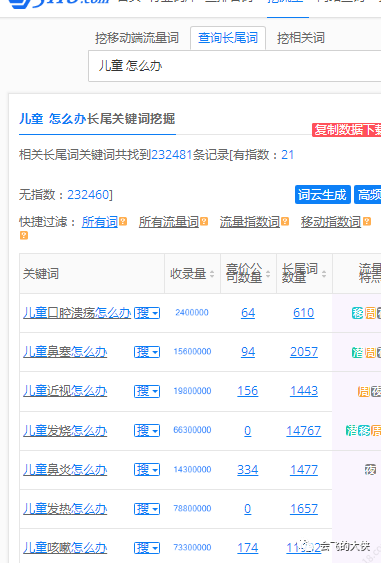The image size is (381, 563).
Task: Select the 查询长尾词 tab
Action: [x=228, y=38]
